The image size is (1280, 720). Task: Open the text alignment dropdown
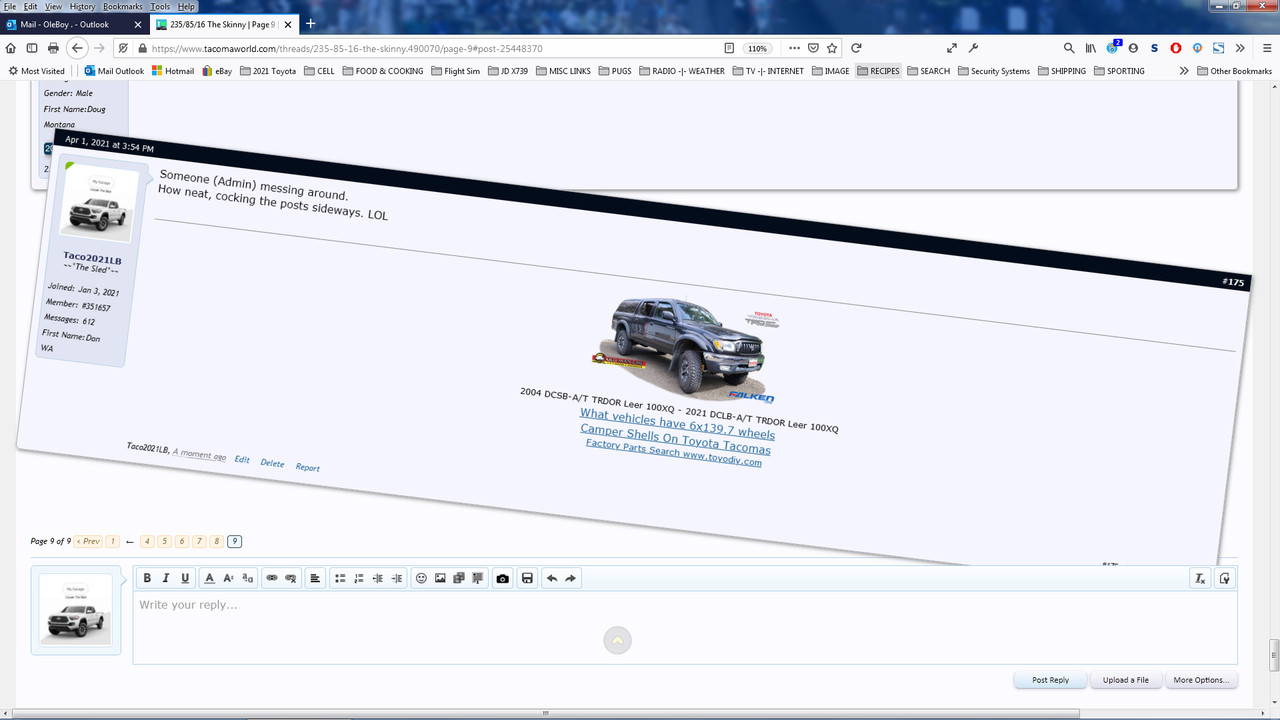tap(315, 578)
